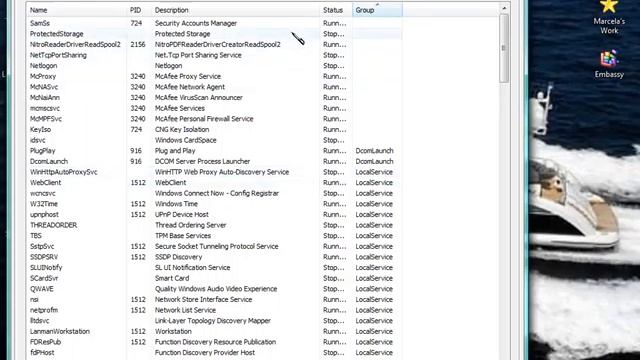Select the wcncsvc service
The width and height of the screenshot is (640, 360).
coord(42,193)
